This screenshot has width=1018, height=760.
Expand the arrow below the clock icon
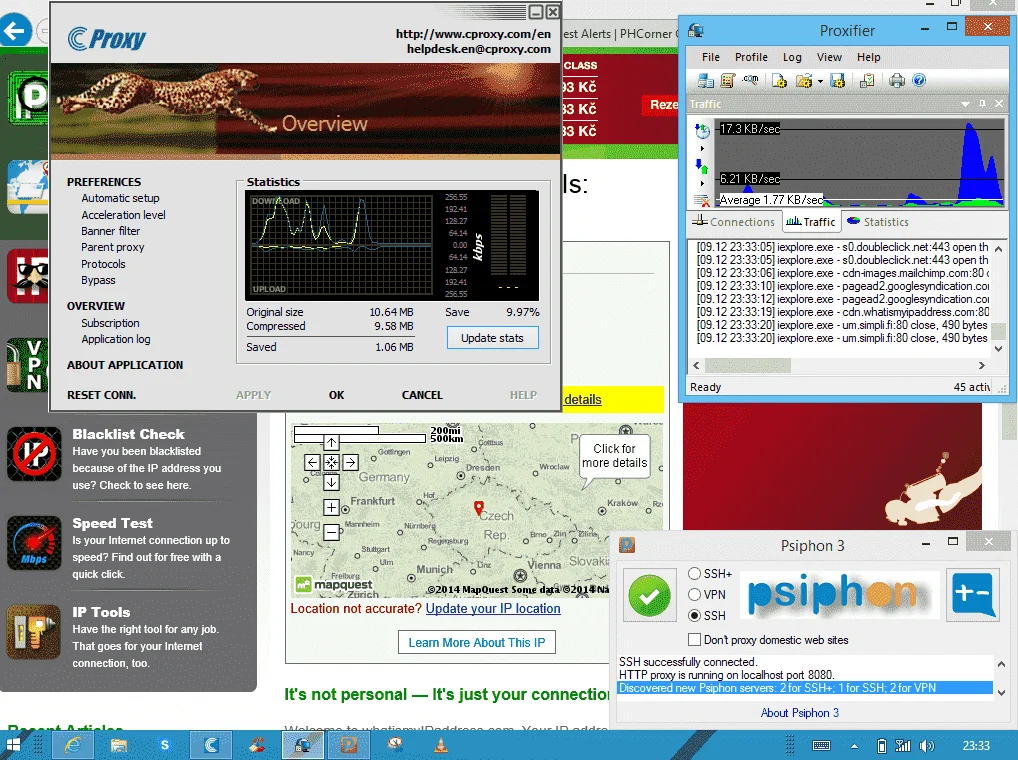(x=702, y=149)
